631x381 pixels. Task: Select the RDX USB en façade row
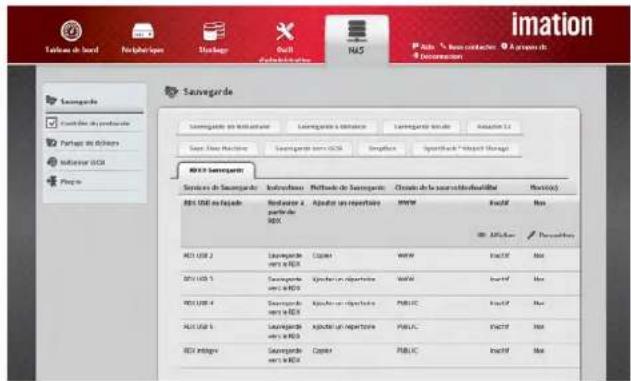(379, 221)
